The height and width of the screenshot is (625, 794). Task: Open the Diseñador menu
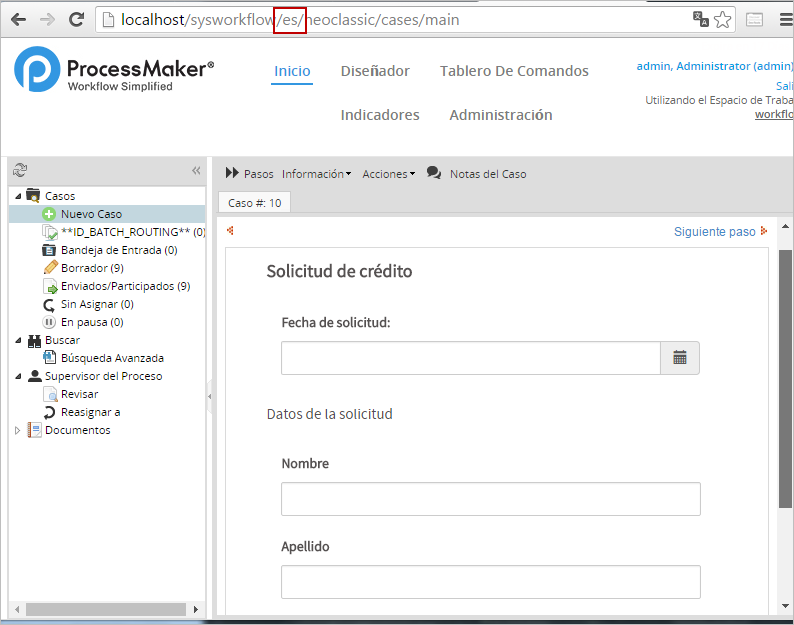pyautogui.click(x=375, y=71)
